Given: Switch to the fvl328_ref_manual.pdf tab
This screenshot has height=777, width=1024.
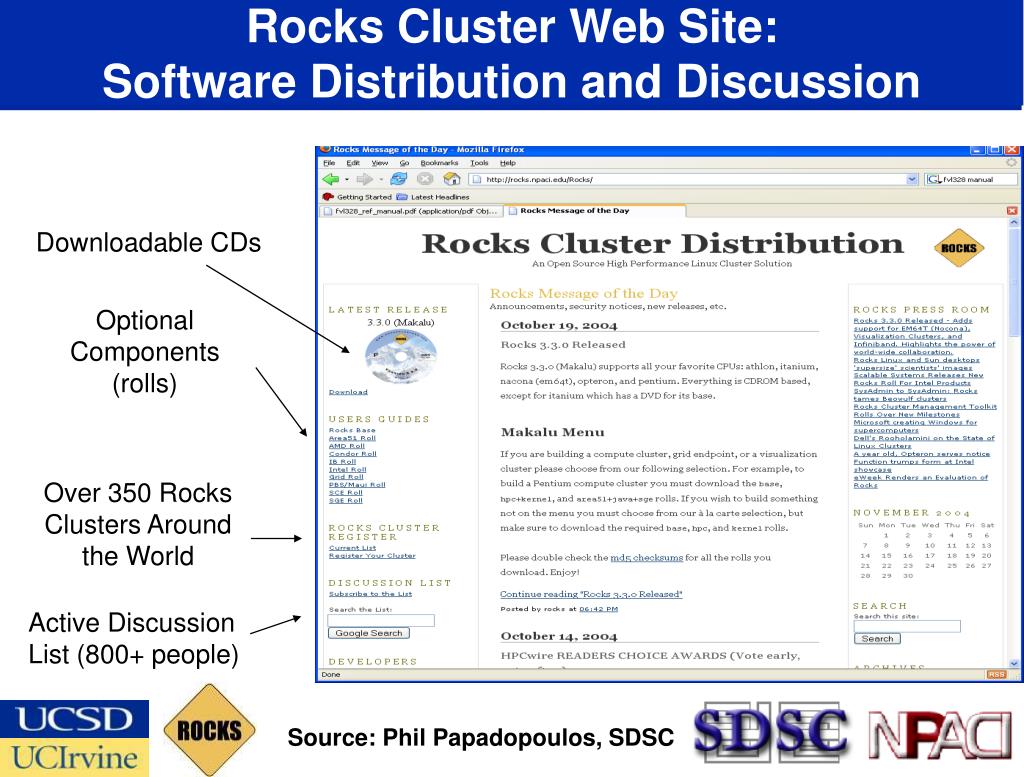Looking at the screenshot, I should pos(412,211).
